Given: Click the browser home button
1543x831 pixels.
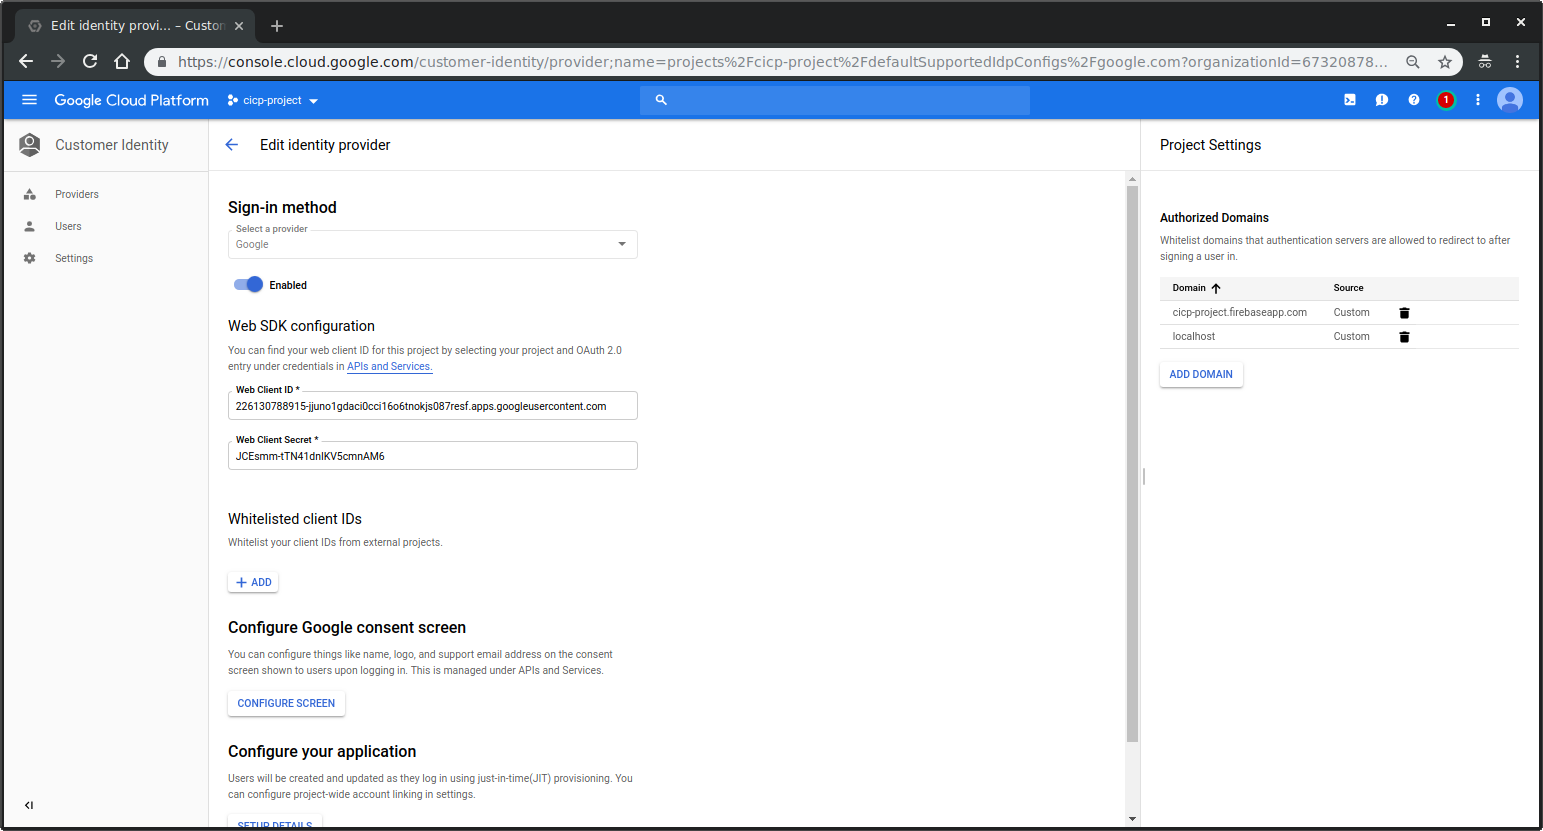Looking at the screenshot, I should tap(122, 62).
